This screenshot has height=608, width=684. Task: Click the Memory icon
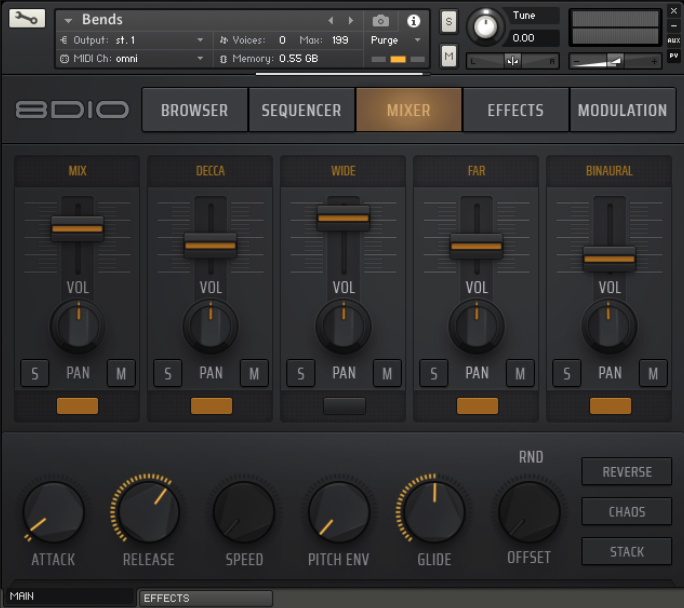click(223, 59)
